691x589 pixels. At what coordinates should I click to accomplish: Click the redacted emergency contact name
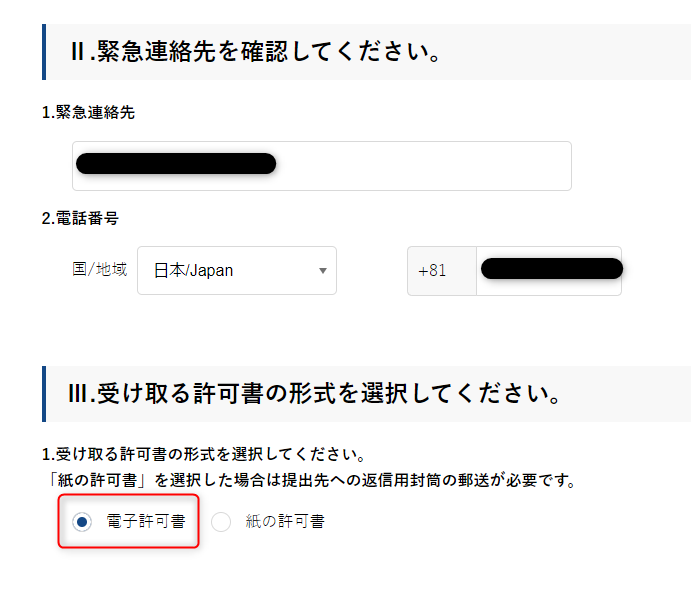(x=176, y=164)
